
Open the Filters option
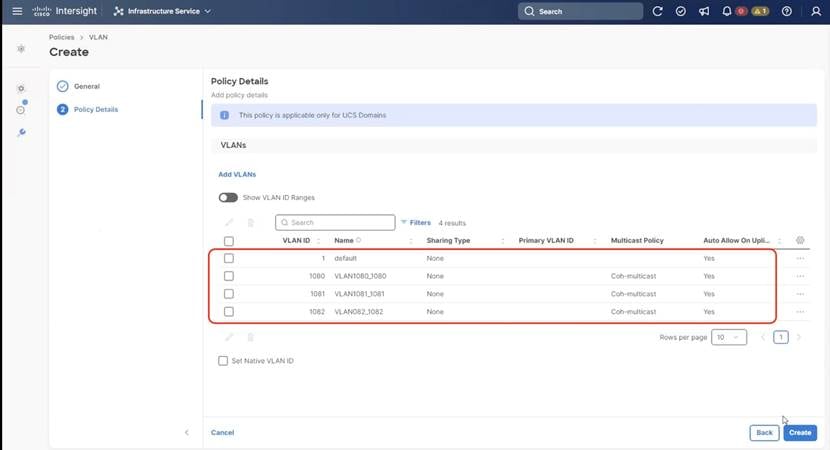pyautogui.click(x=416, y=223)
